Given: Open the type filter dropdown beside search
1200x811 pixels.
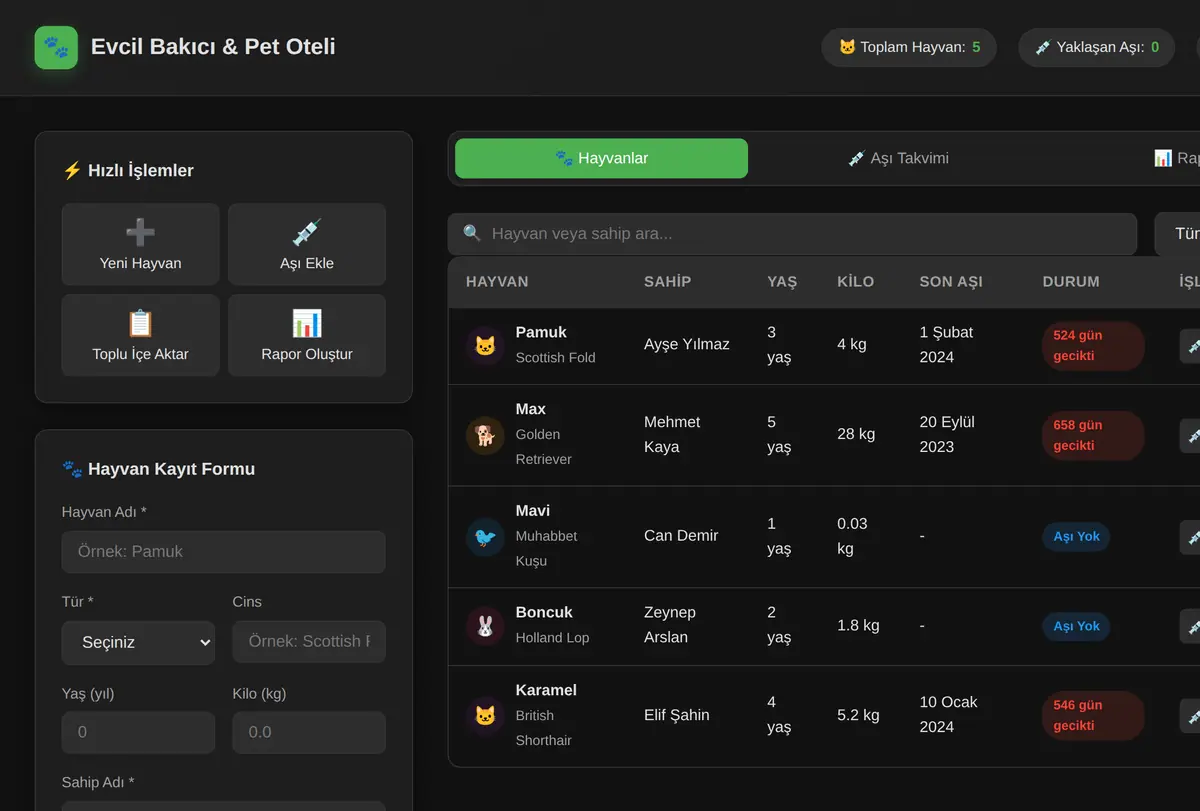Looking at the screenshot, I should 1177,234.
